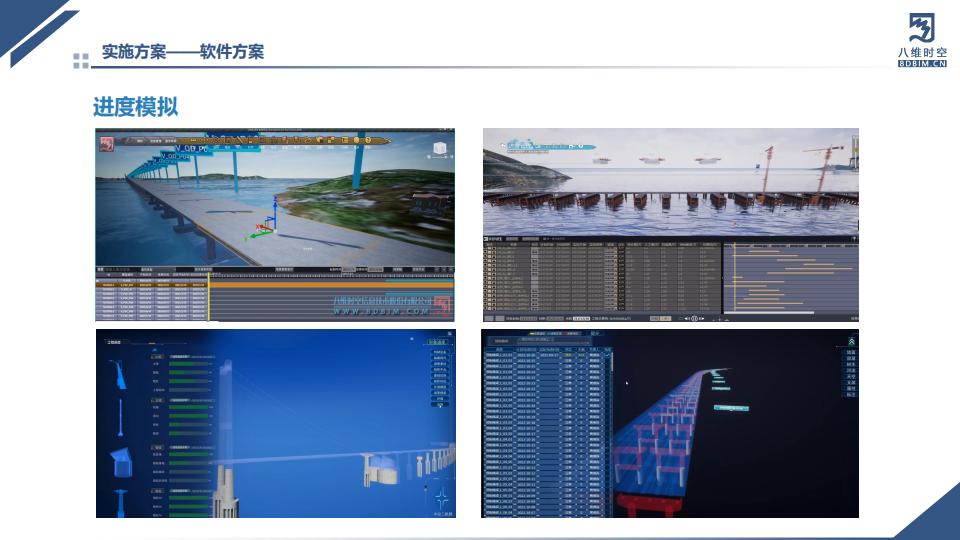This screenshot has width=960, height=540.
Task: Select 隐藏 in the dark viewport side menu
Action: pos(851,352)
